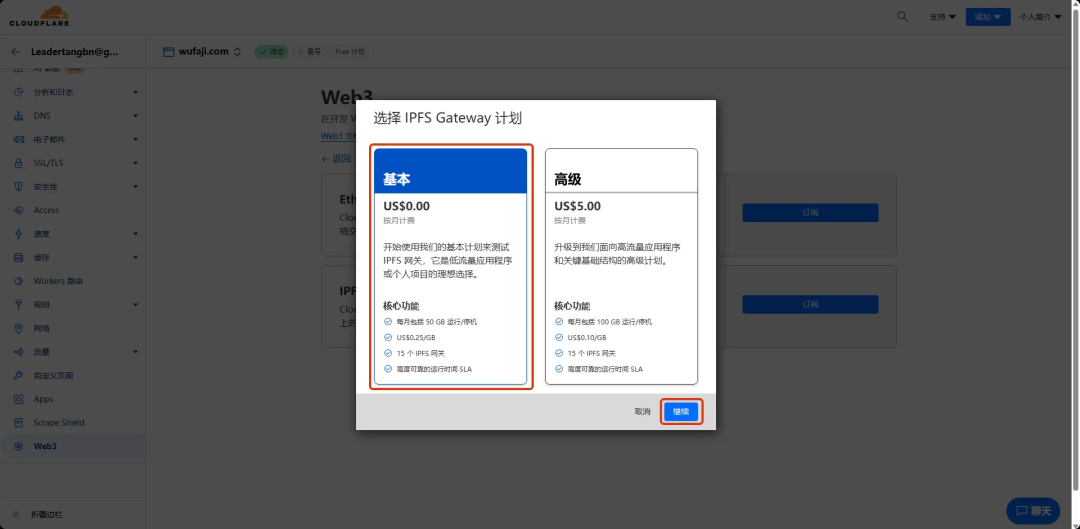Click the 星号 star badge
1080x529 pixels.
(309, 52)
